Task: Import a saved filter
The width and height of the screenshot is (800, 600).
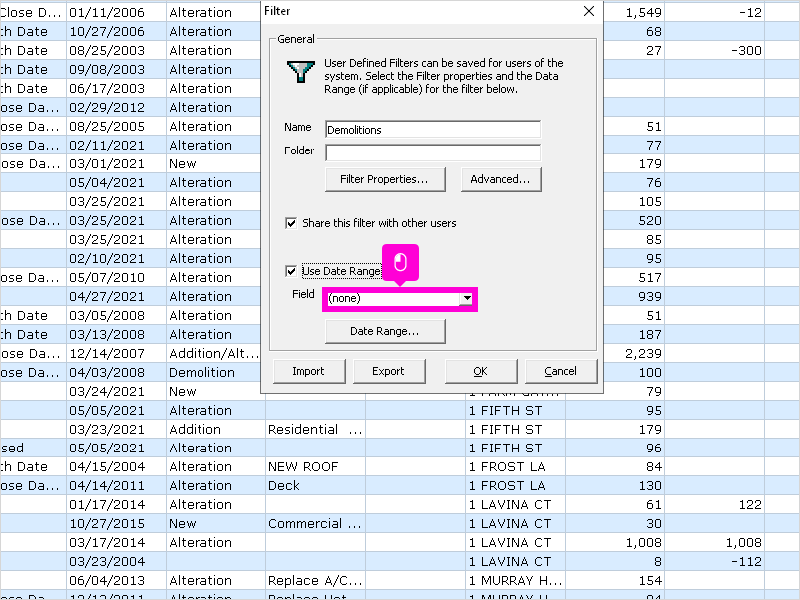Action: (309, 371)
